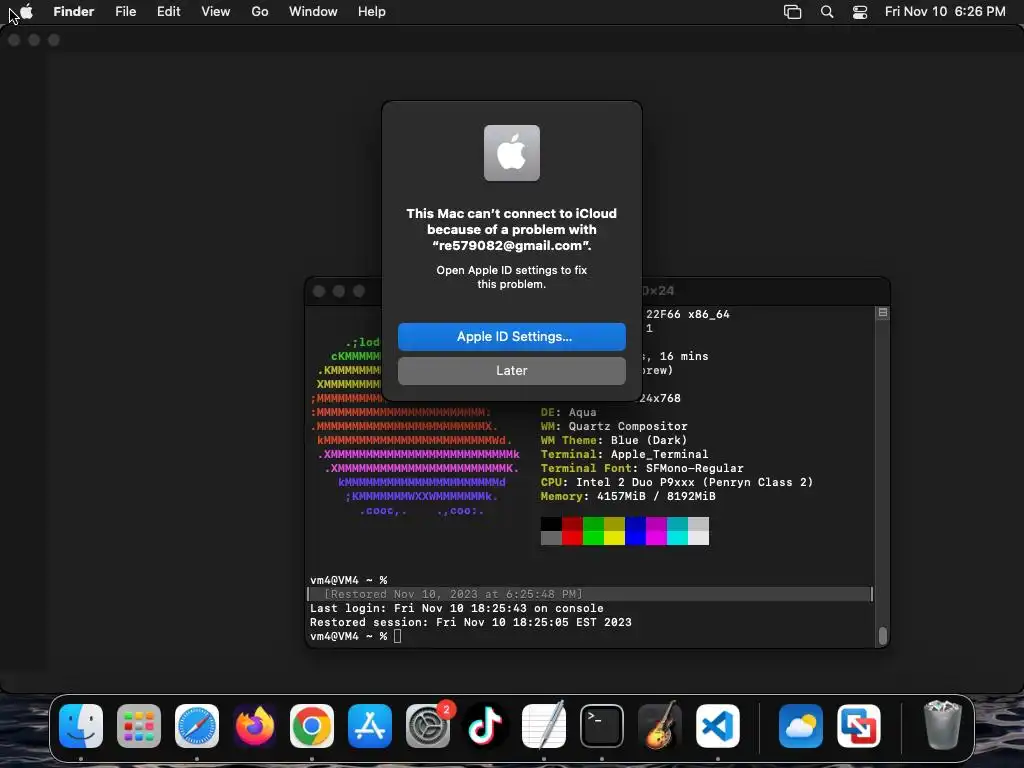This screenshot has width=1024, height=768.
Task: Launch Visual Studio Code from the Dock
Action: tap(717, 726)
